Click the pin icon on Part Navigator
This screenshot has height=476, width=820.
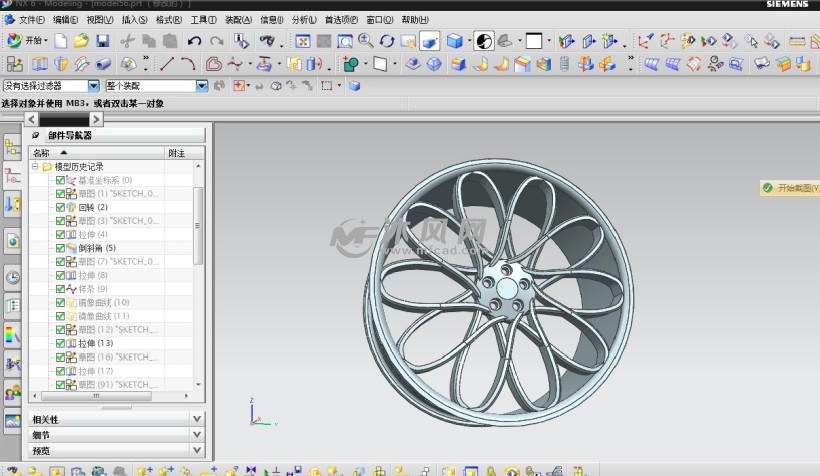pyautogui.click(x=36, y=135)
